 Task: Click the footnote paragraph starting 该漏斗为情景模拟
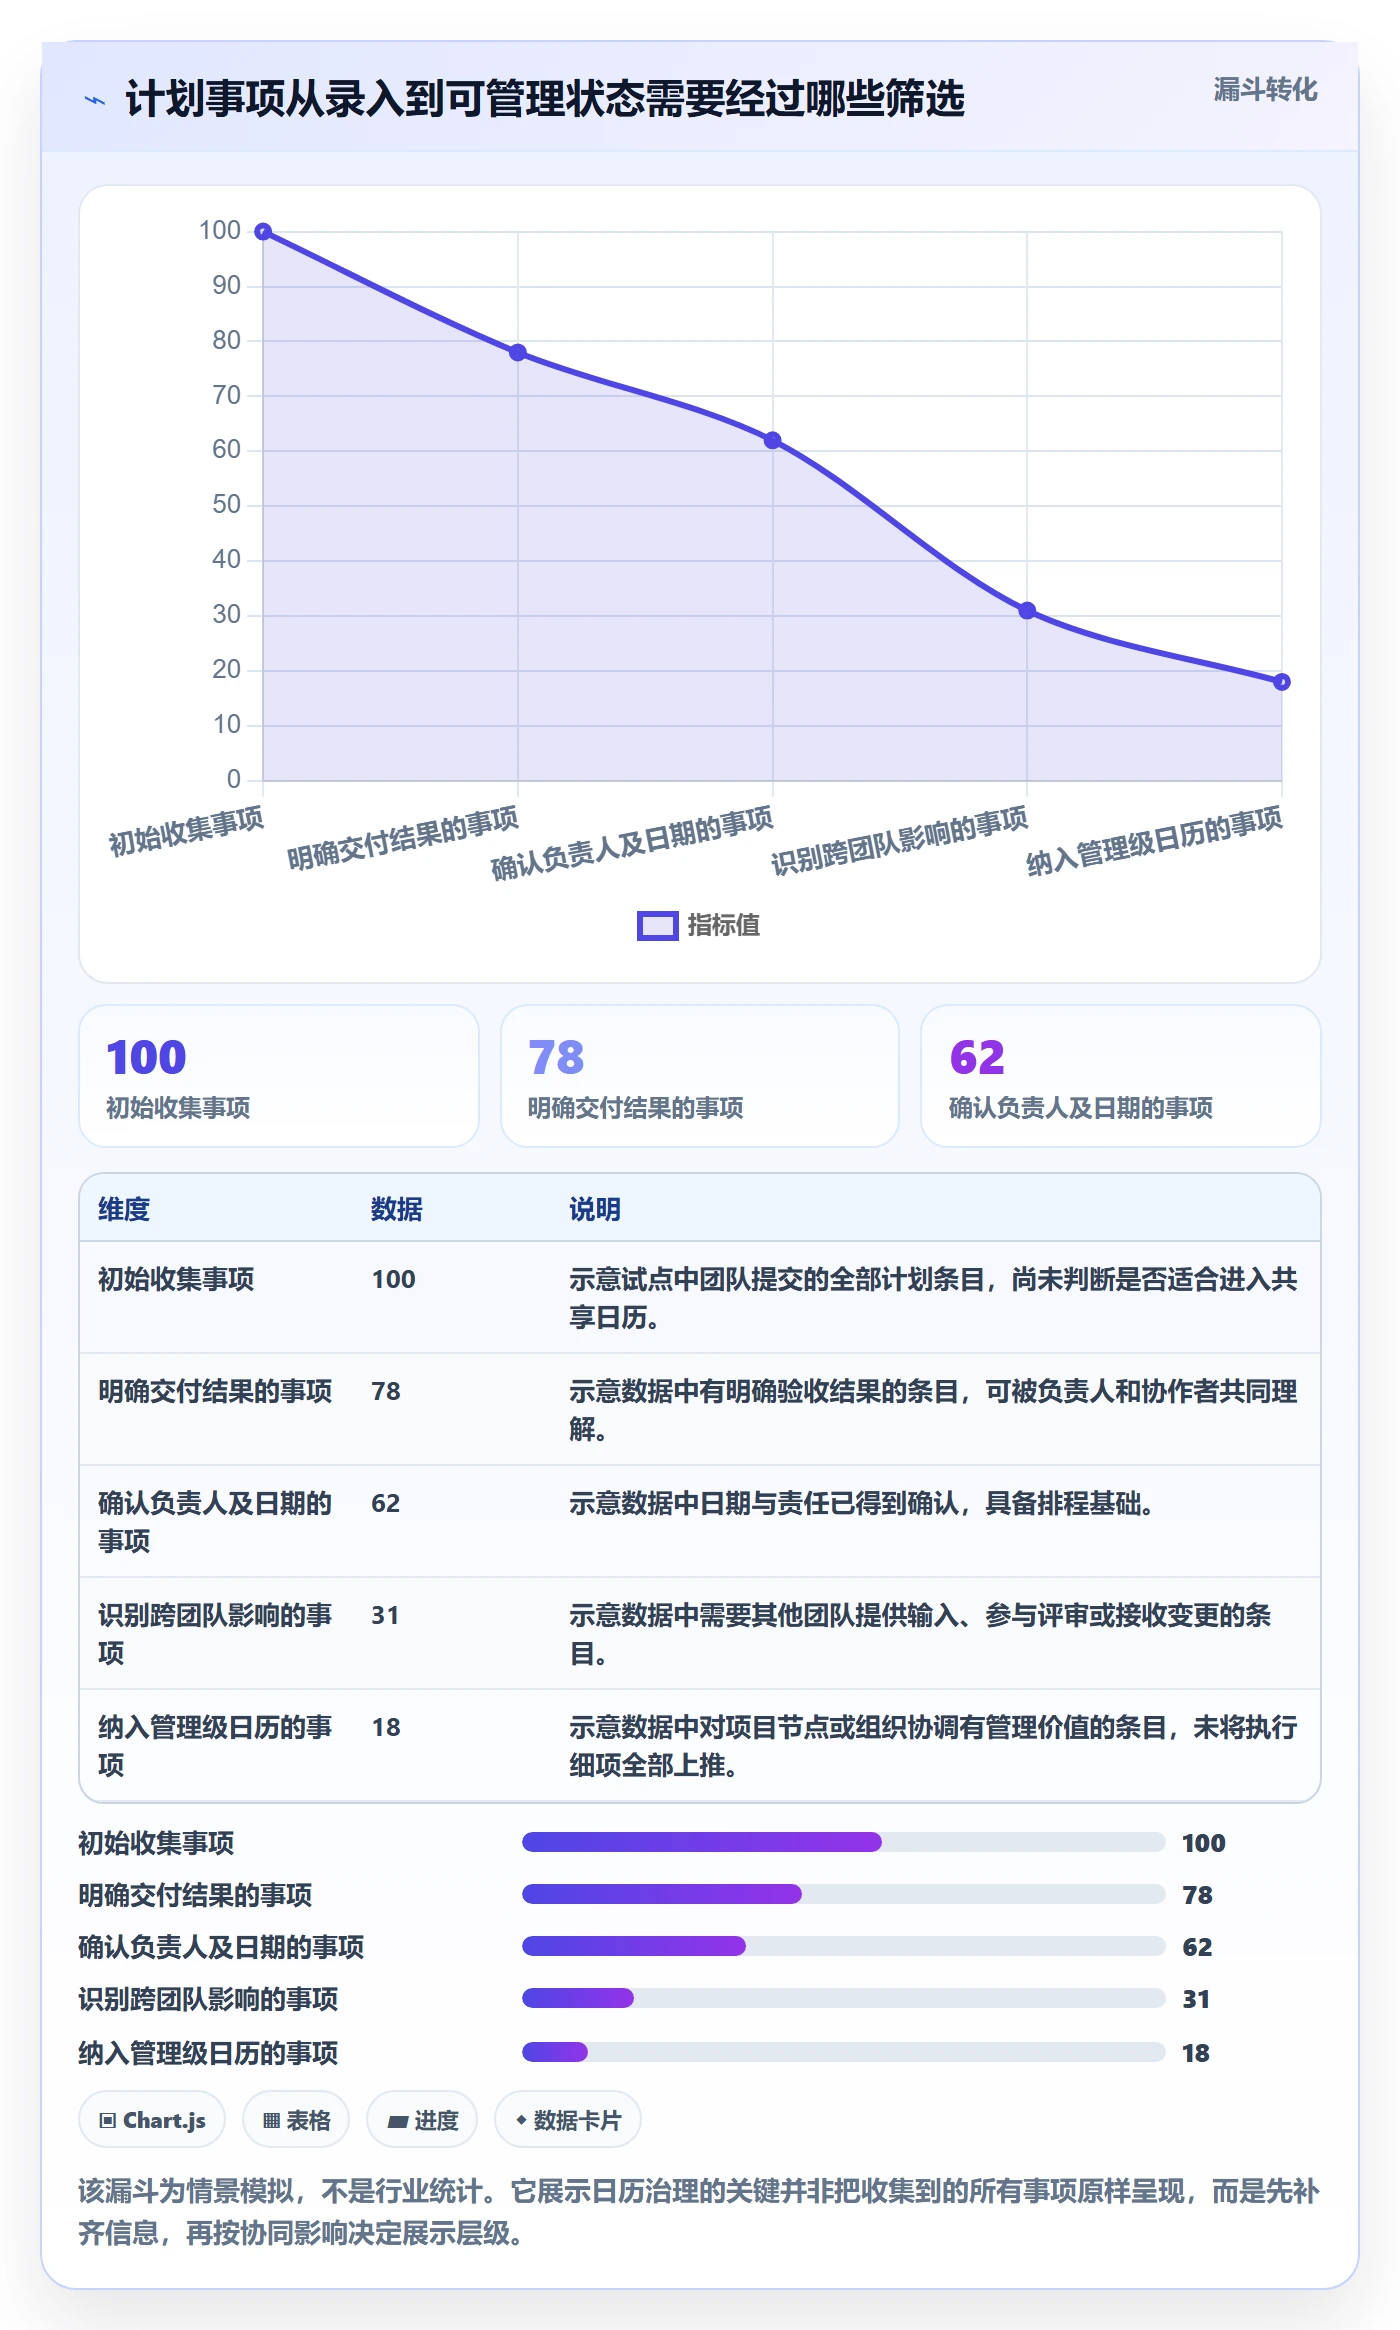pos(699,2211)
